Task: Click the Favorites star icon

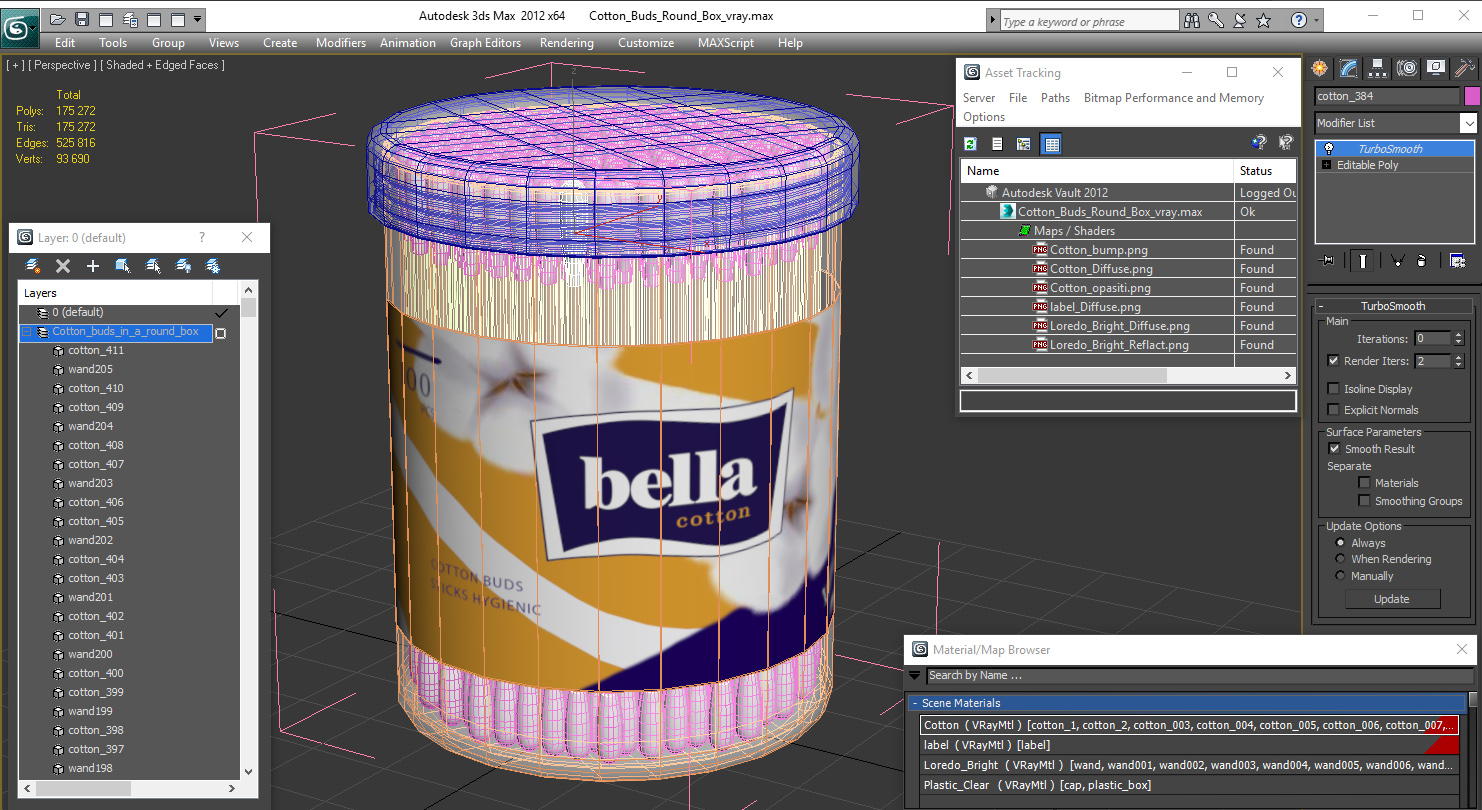Action: pyautogui.click(x=1264, y=20)
